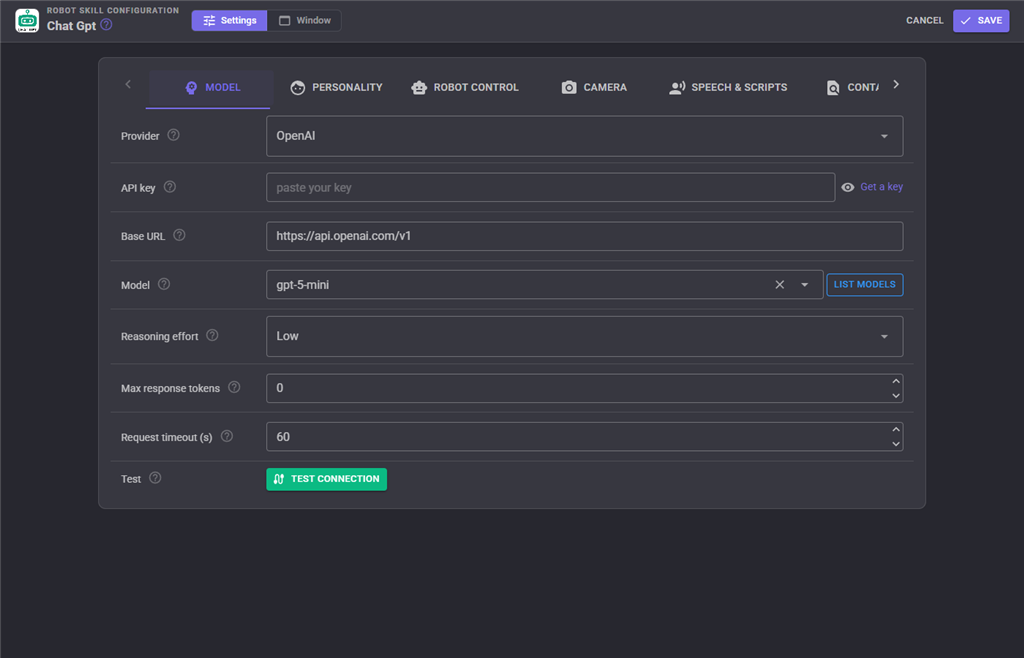Expand the Reasoning effort dropdown
The image size is (1024, 658).
point(884,337)
